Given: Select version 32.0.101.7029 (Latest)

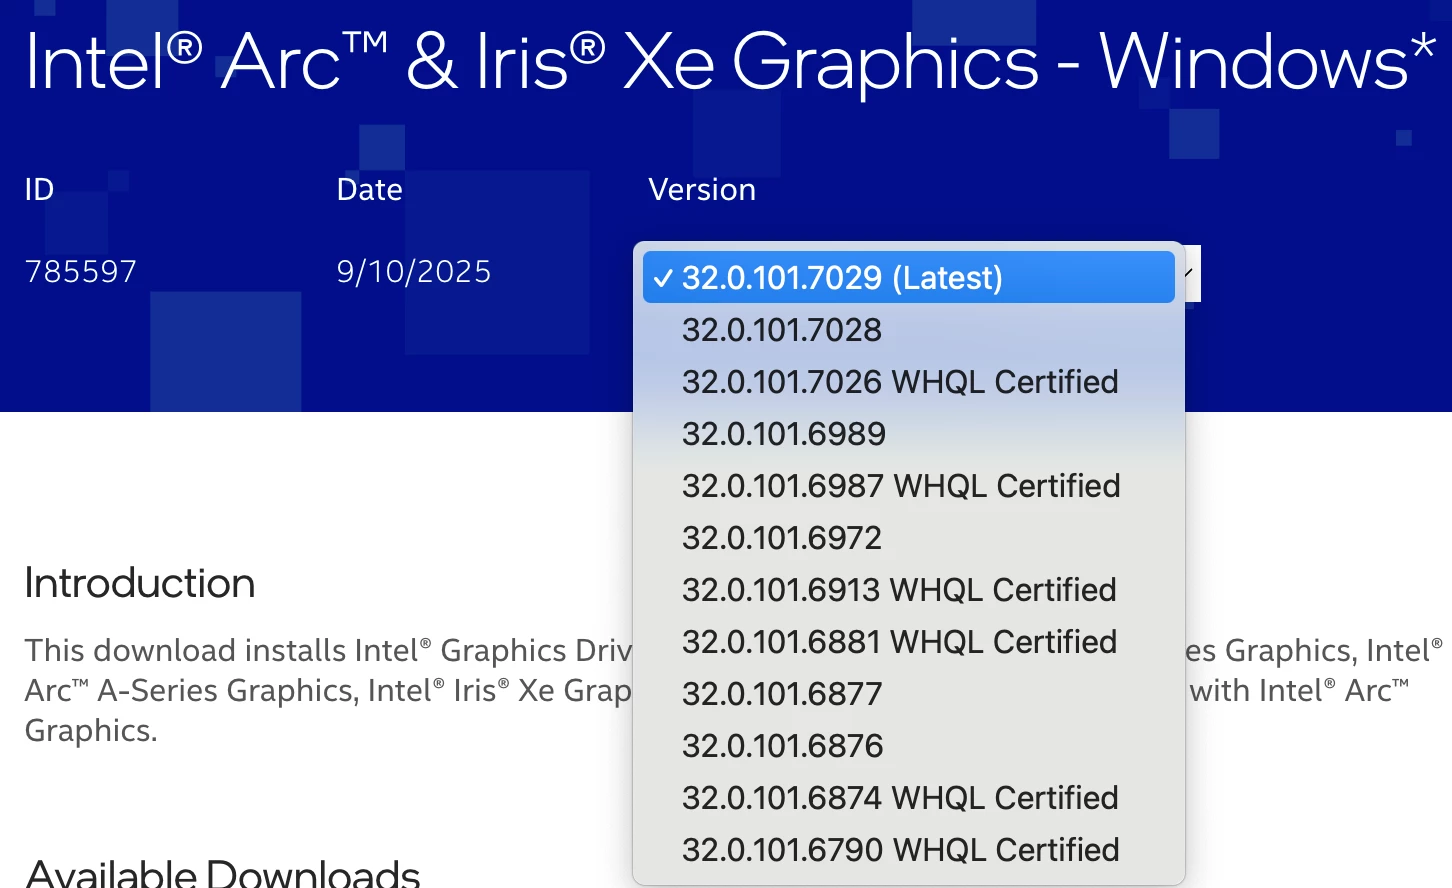Looking at the screenshot, I should pos(908,277).
